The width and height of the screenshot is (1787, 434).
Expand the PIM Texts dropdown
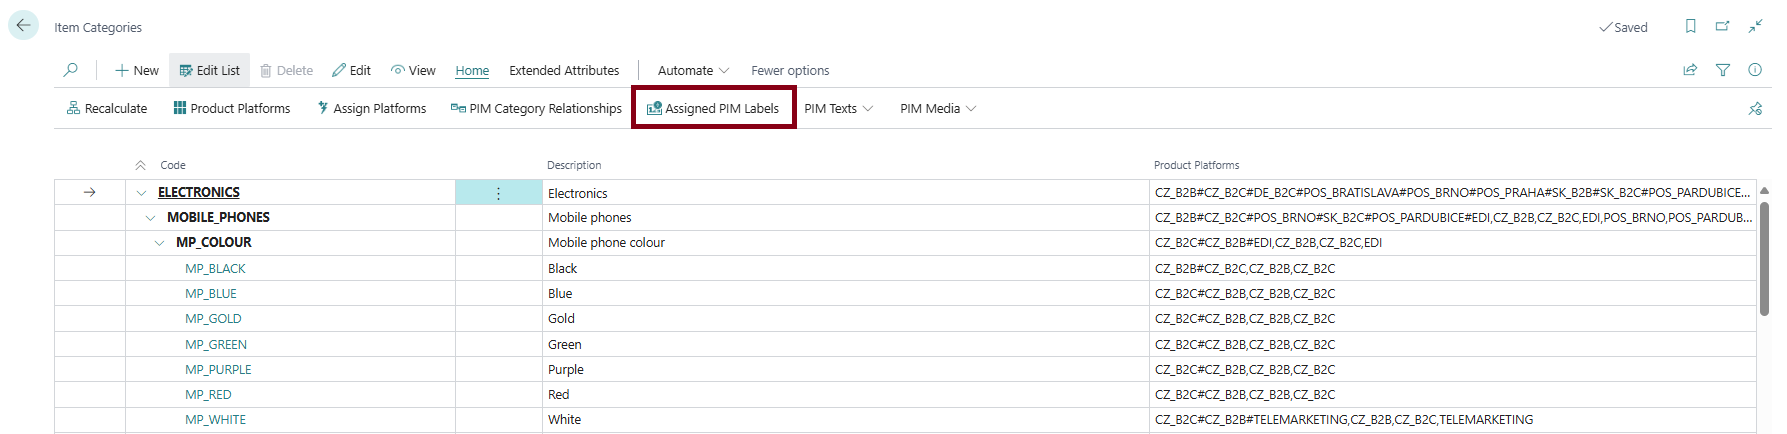(x=838, y=108)
